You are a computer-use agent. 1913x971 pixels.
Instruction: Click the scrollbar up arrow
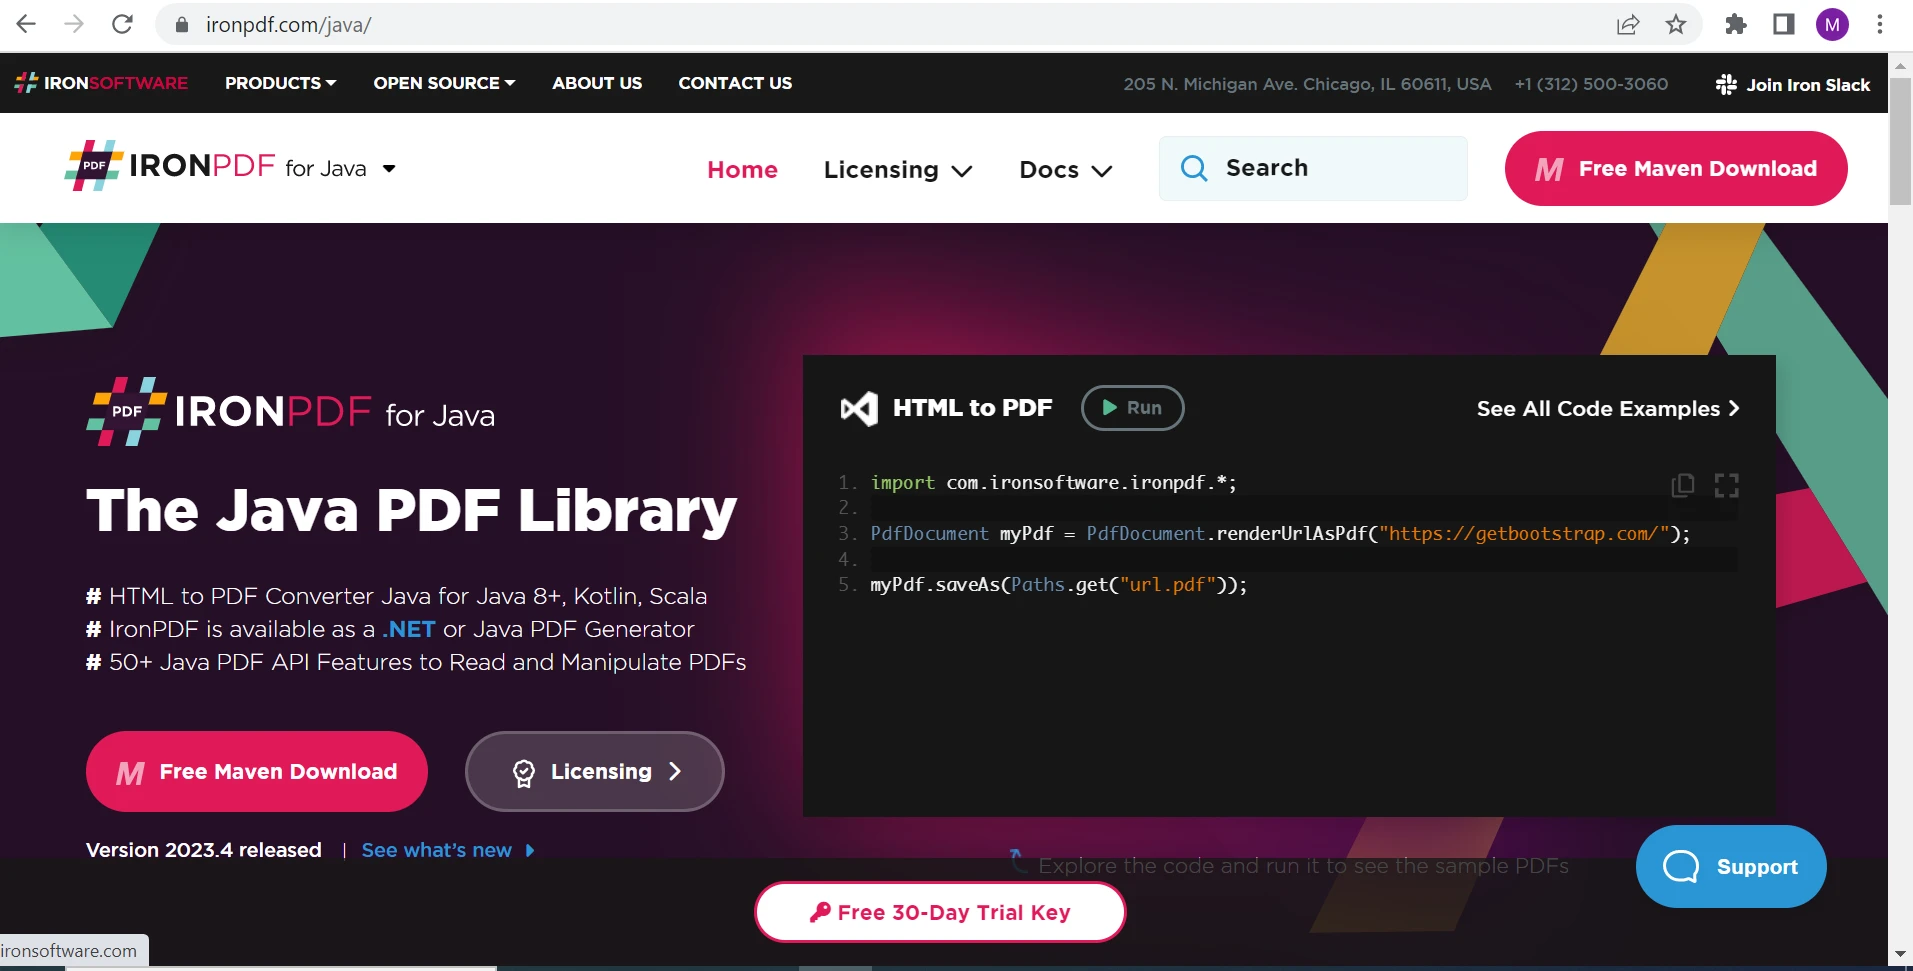tap(1900, 65)
